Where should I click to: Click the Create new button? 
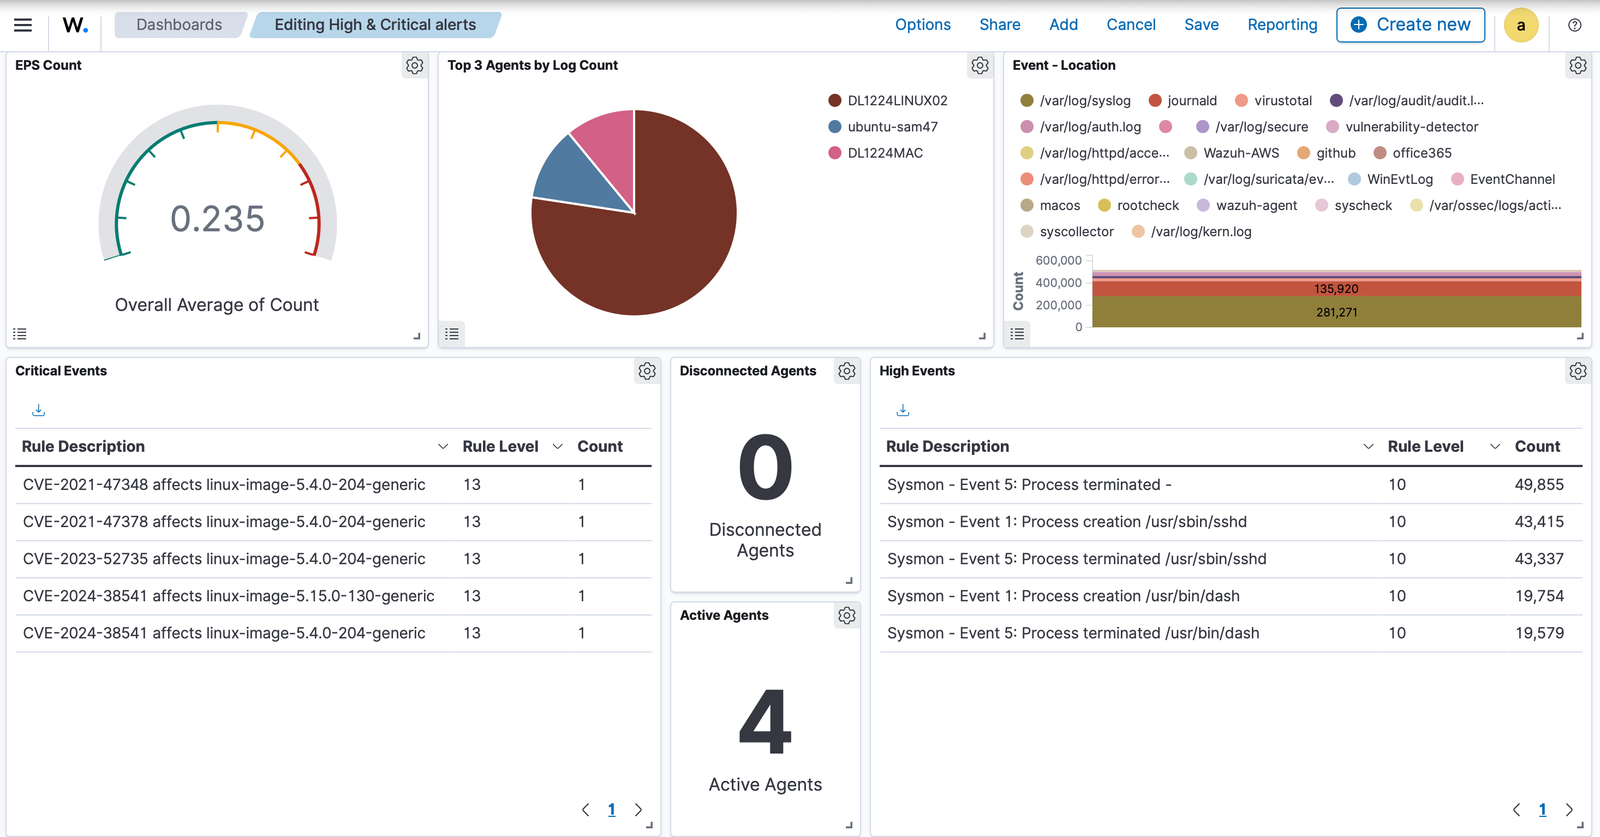1410,25
